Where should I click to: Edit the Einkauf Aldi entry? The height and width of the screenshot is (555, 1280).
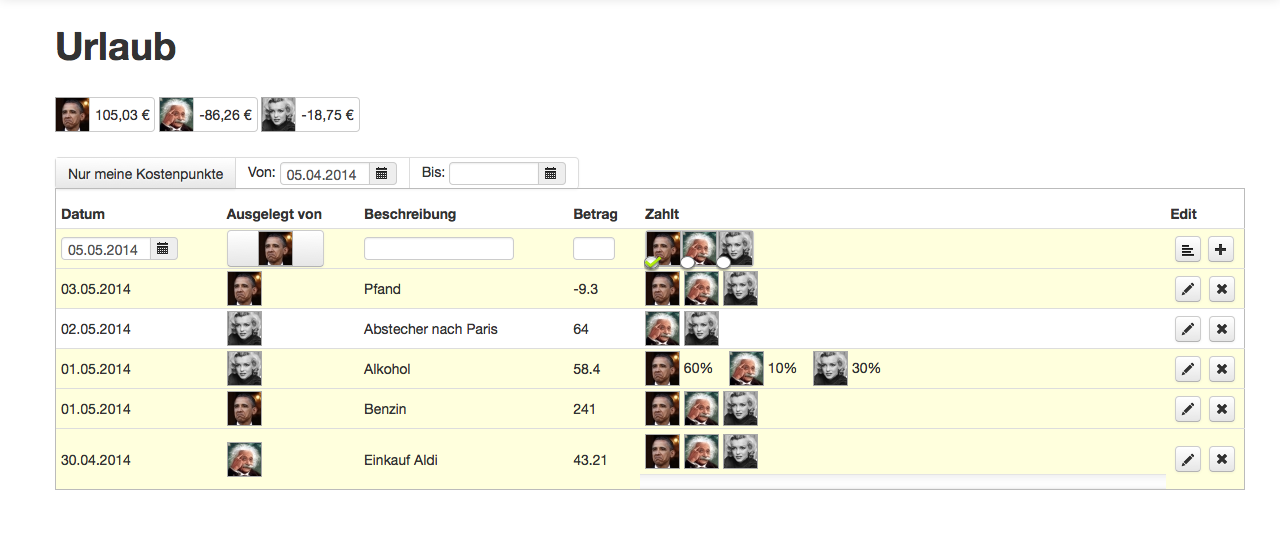(x=1187, y=459)
